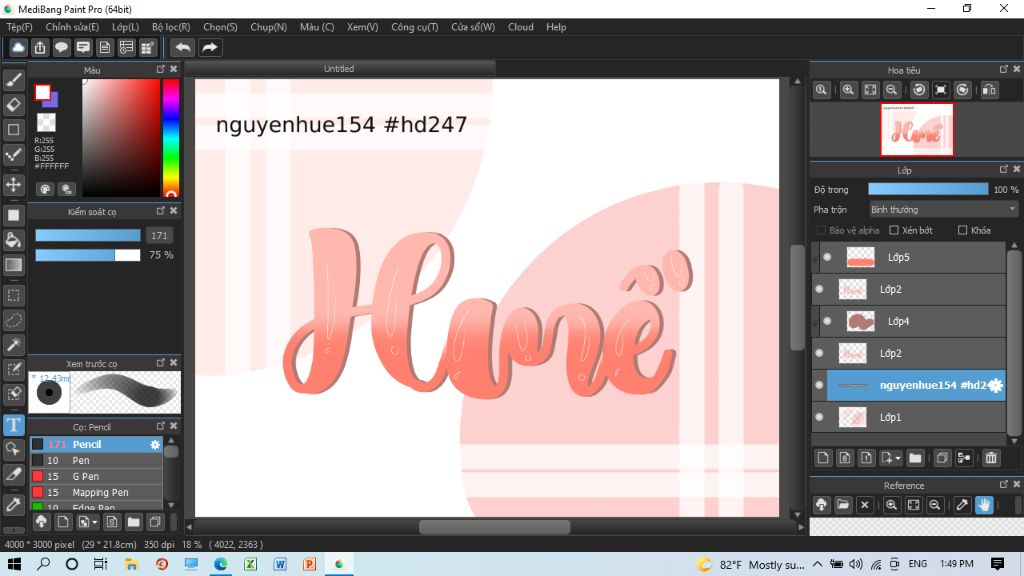
Task: Enable the Xén bớt checkbox
Action: 894,231
